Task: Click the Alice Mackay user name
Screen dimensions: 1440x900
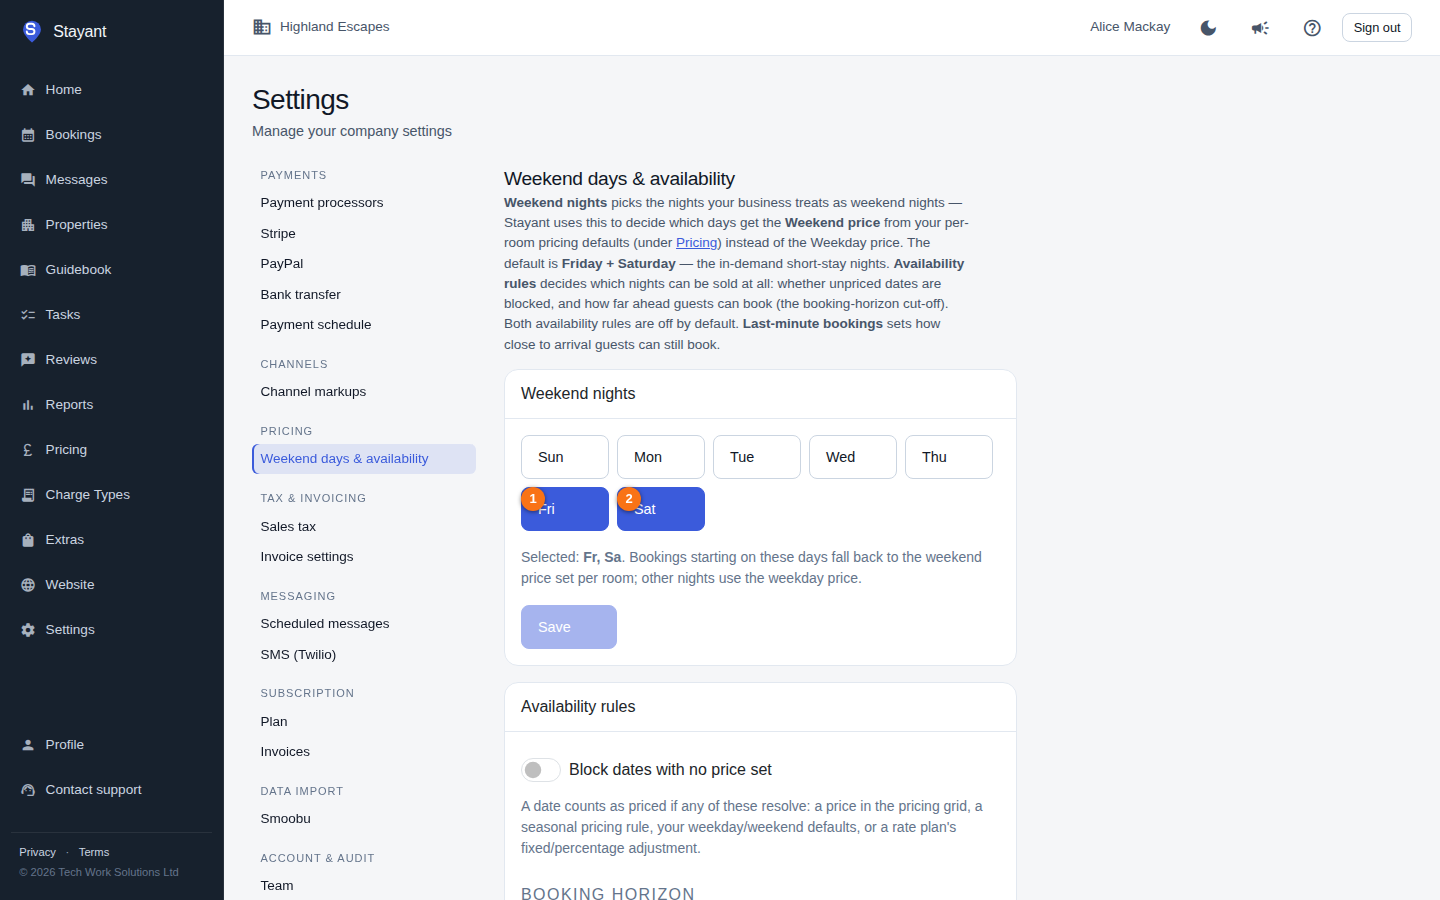Action: point(1130,27)
